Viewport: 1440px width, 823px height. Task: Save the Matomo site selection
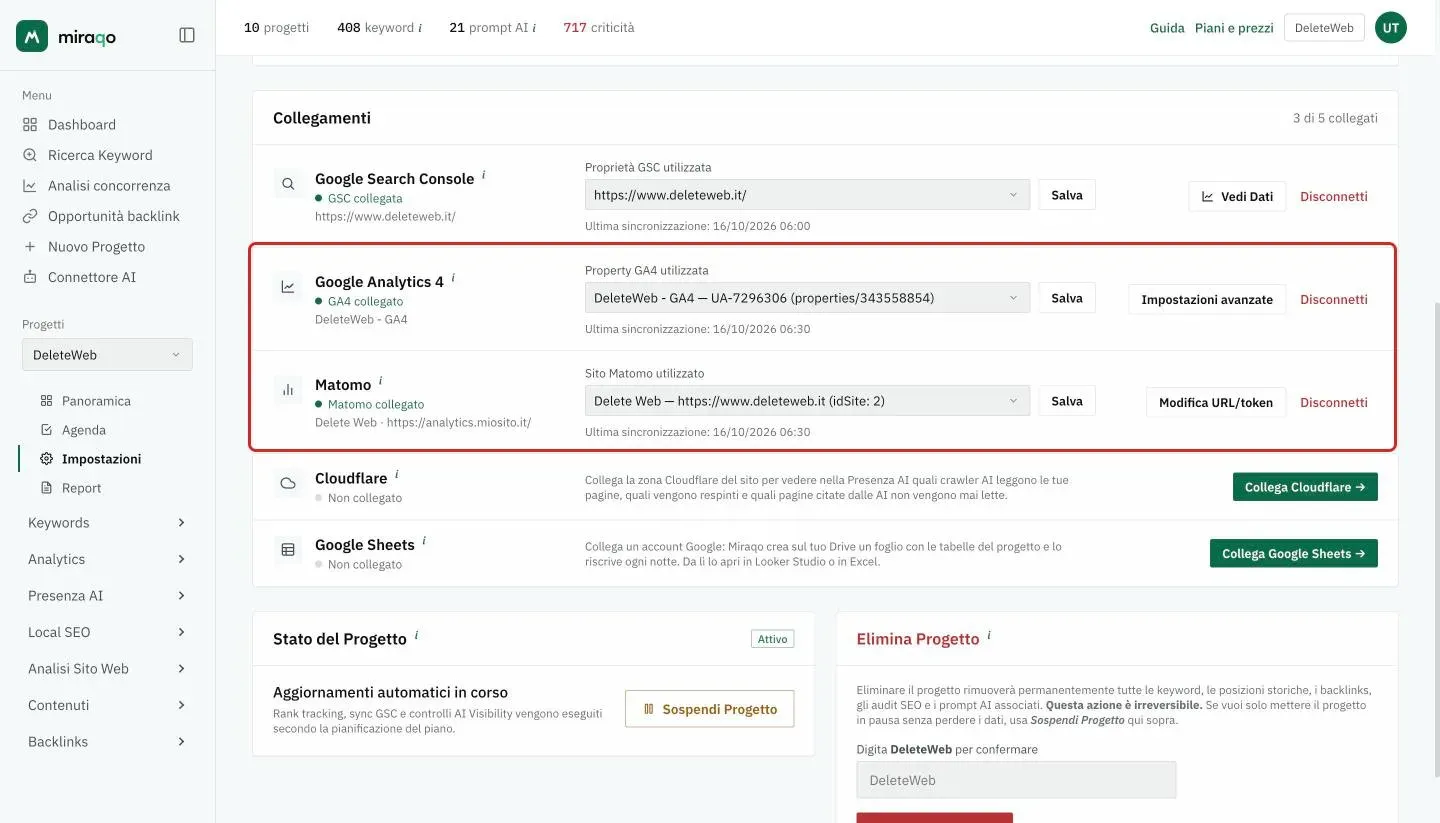tap(1067, 401)
